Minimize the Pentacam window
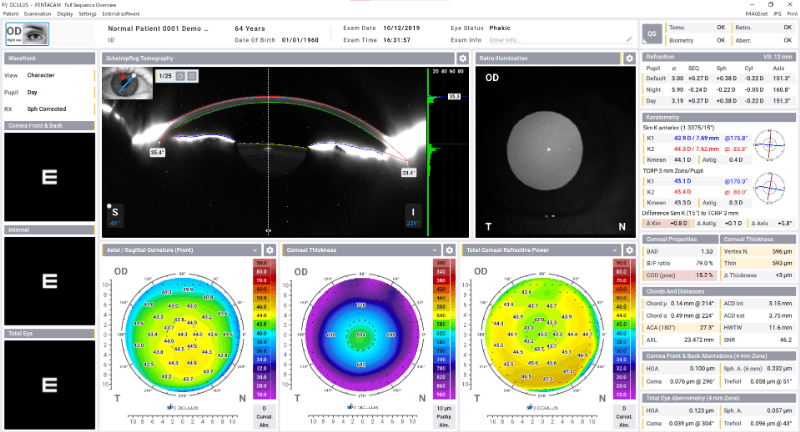 [750, 5]
